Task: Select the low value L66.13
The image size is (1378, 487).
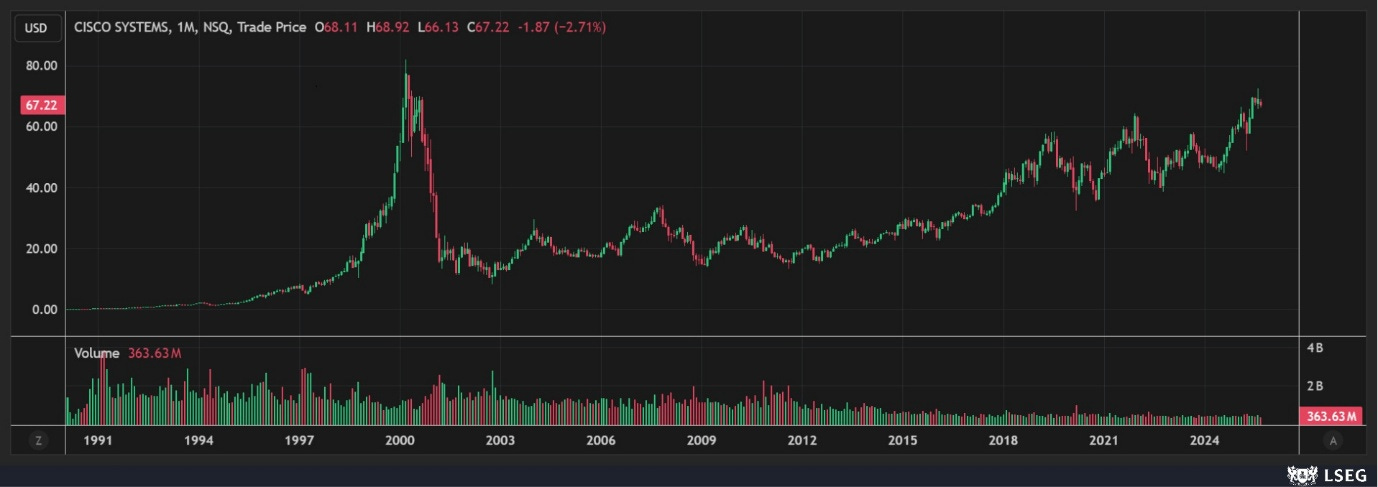Action: tap(438, 28)
